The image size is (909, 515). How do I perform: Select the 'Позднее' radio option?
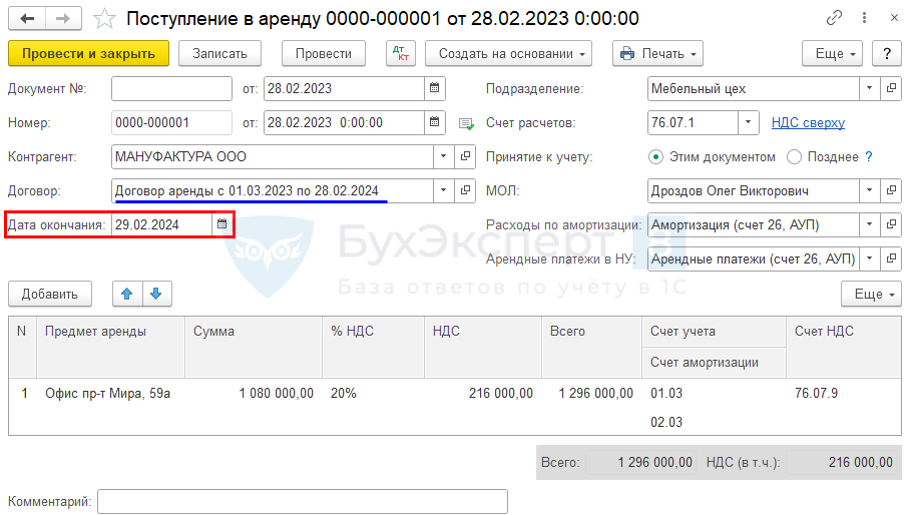point(794,157)
